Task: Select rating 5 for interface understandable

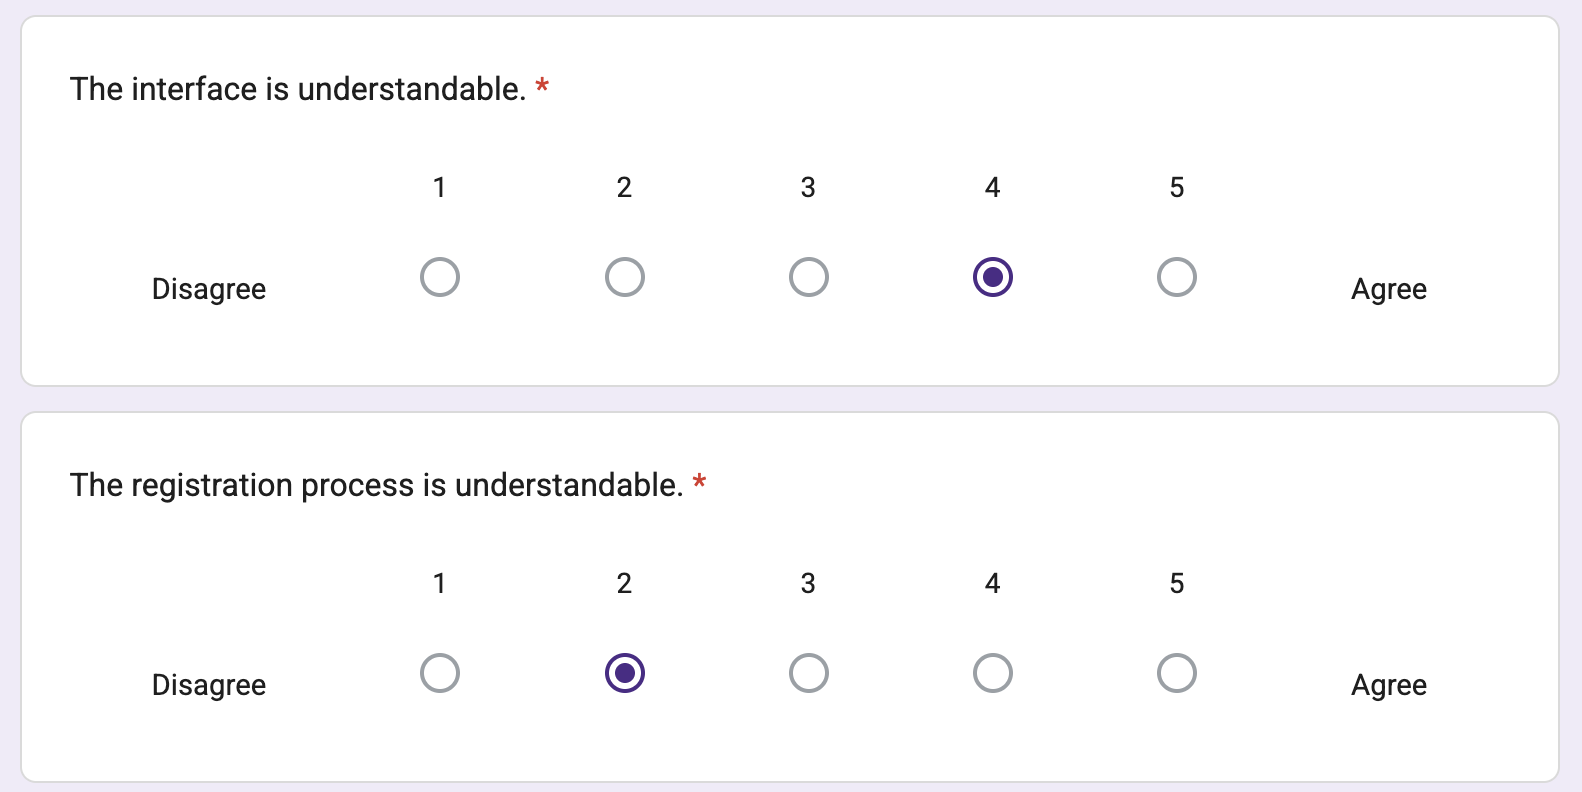Action: point(1176,277)
